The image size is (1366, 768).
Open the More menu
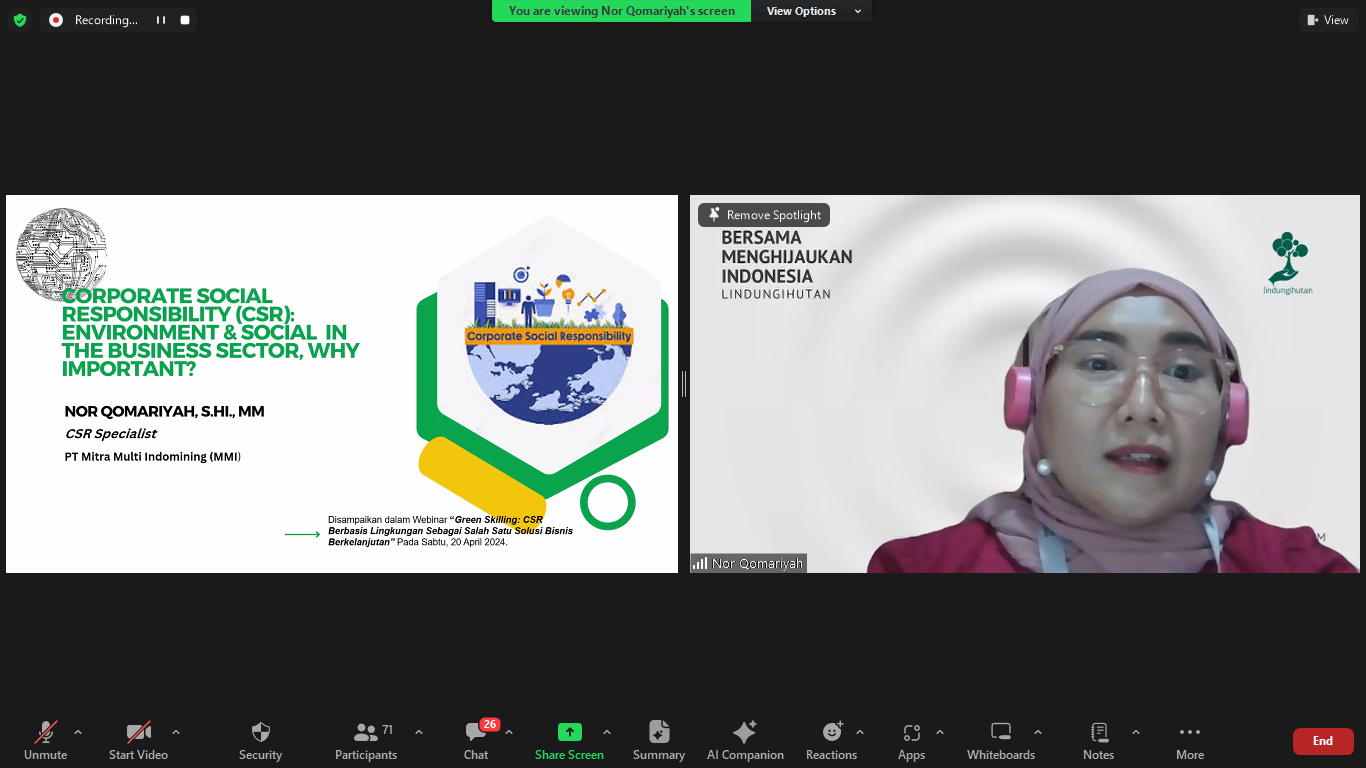click(1189, 741)
